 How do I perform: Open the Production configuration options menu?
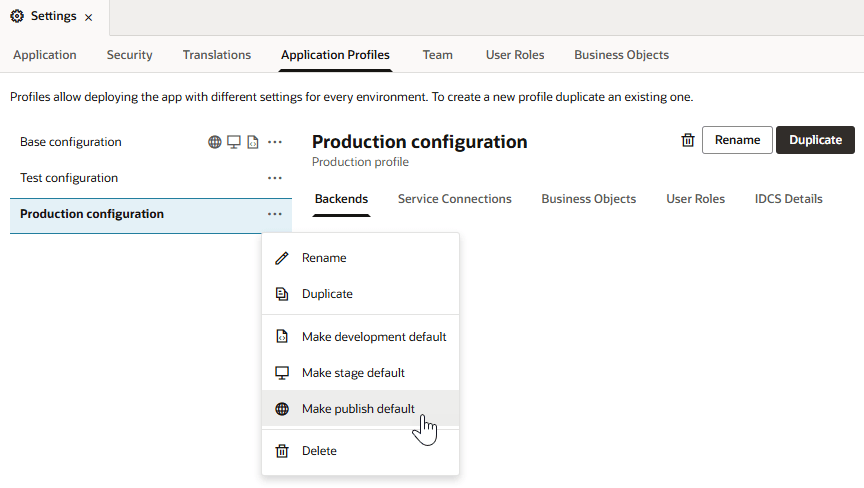coord(275,214)
